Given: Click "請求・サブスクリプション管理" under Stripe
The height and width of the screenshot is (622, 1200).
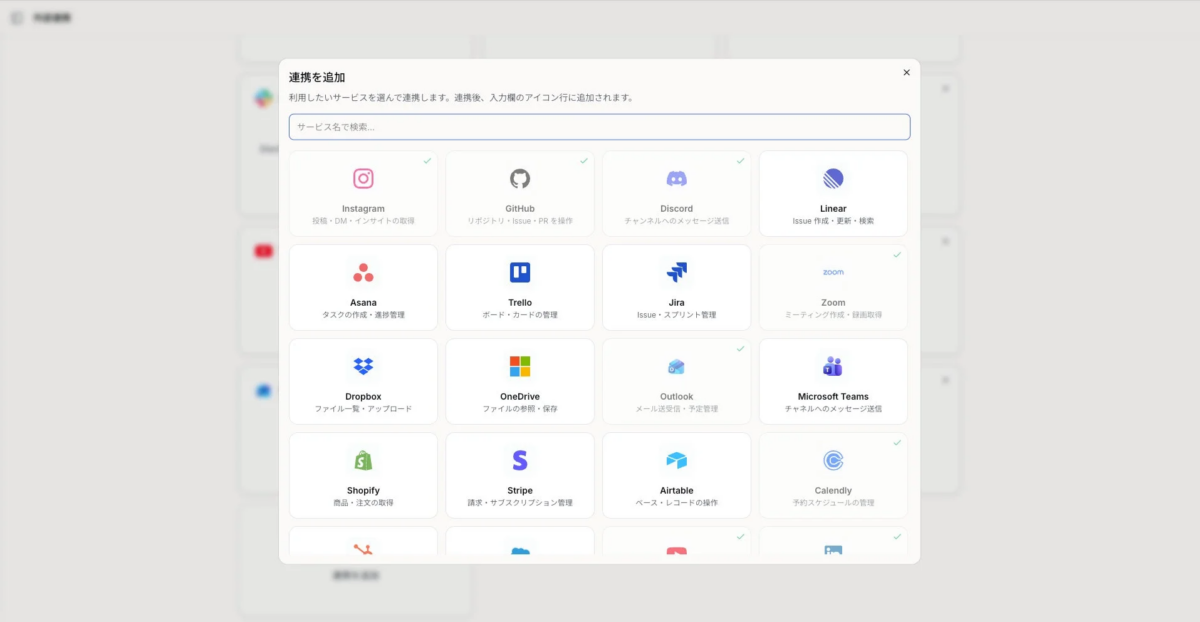Looking at the screenshot, I should click(520, 503).
